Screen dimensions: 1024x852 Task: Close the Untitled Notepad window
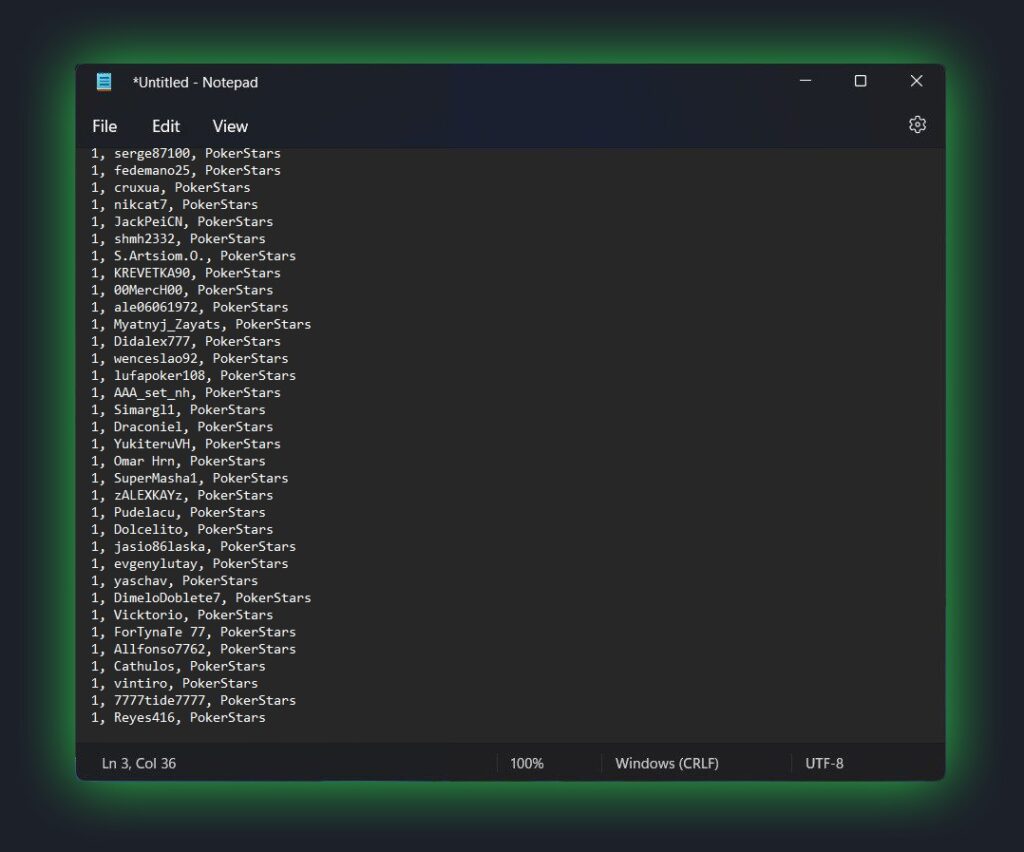916,82
